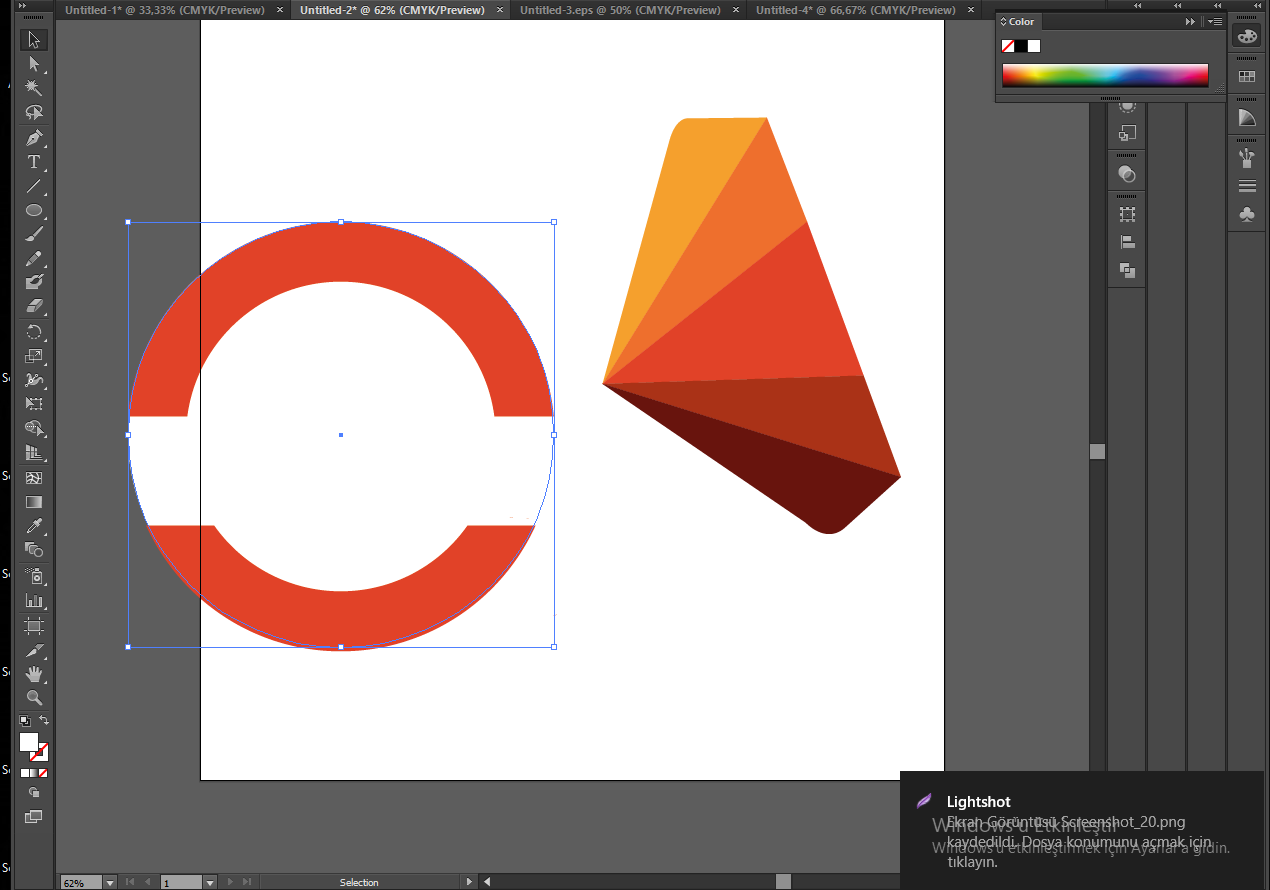Open the Color Guide panel icon
Viewport: 1270px width, 890px height.
(1246, 117)
